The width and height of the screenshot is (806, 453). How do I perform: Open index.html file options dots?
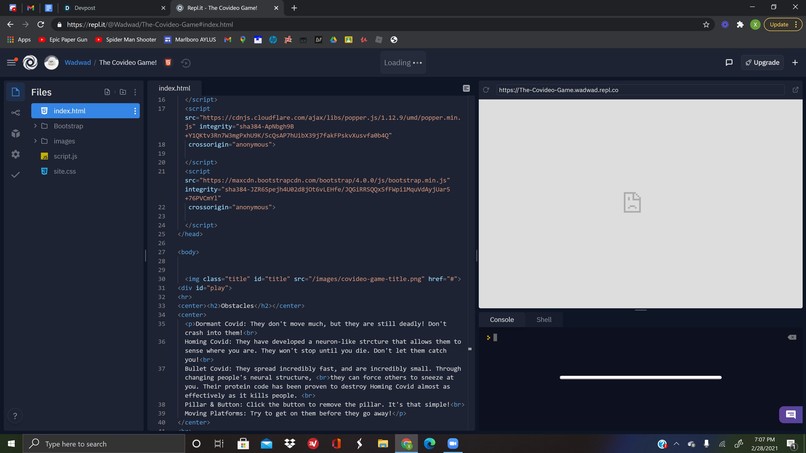(x=135, y=111)
